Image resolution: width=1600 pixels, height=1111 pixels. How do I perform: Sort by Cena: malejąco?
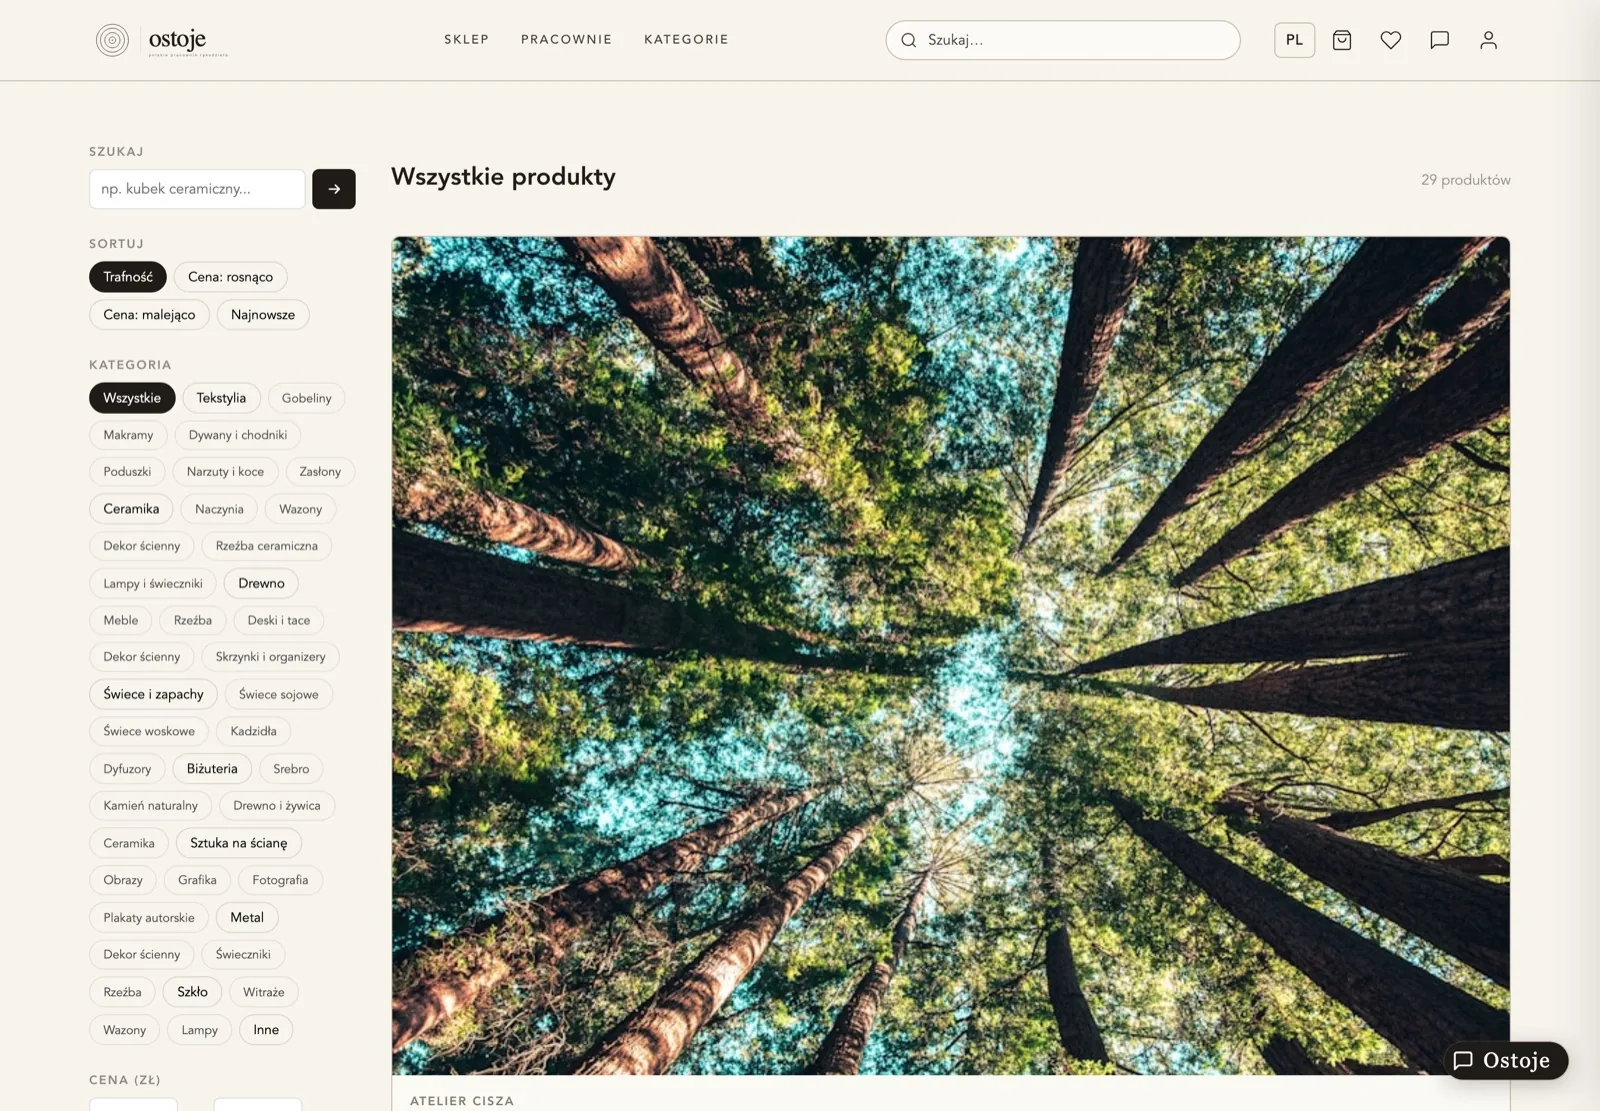pos(149,315)
